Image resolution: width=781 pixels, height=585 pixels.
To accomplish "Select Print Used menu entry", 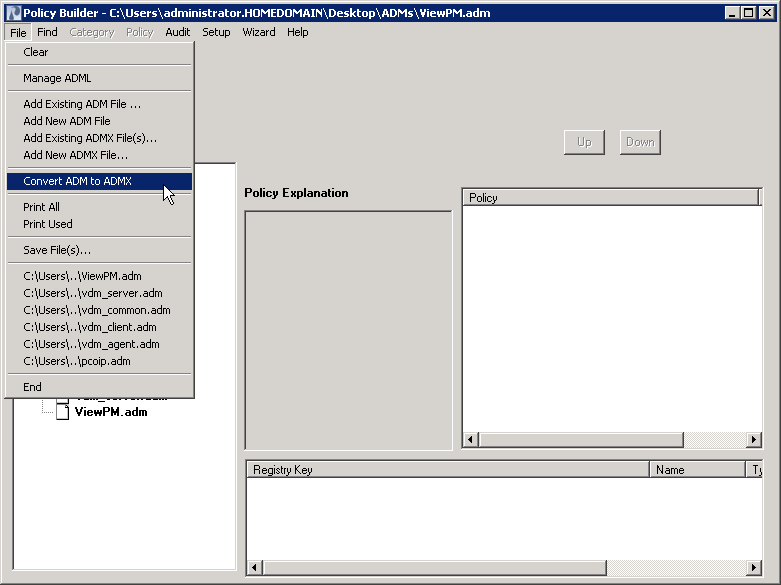I will tap(48, 224).
